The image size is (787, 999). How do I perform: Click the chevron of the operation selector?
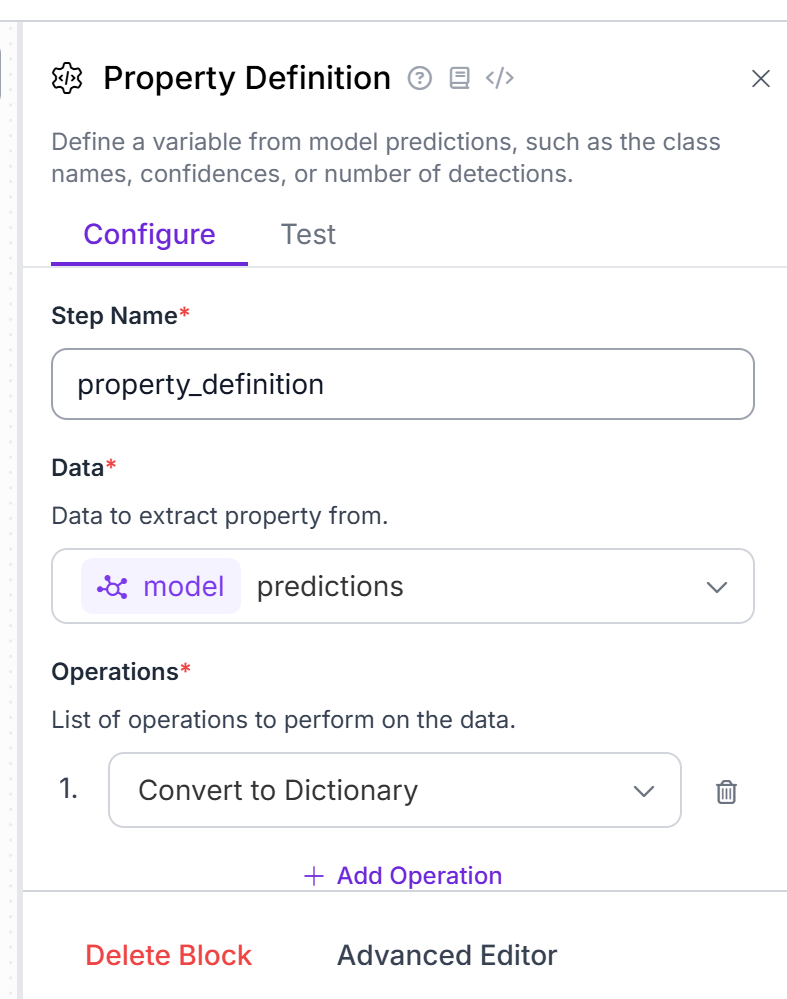pos(644,791)
